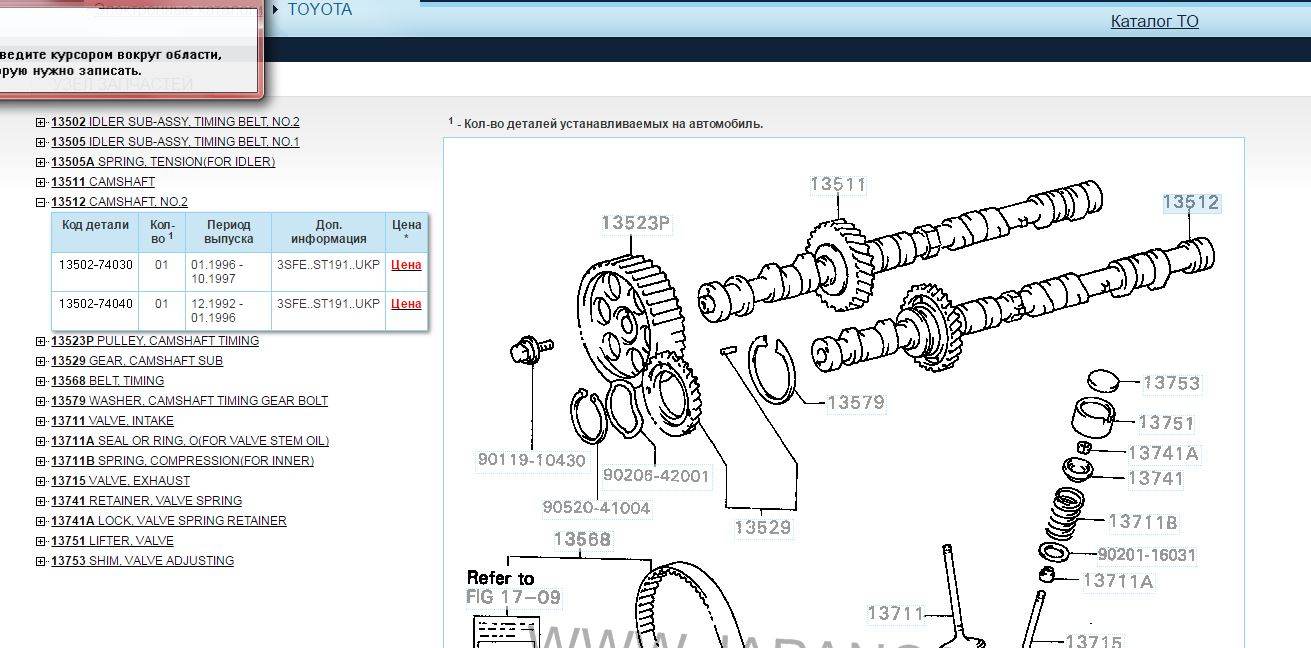The image size is (1311, 648).
Task: Expand the 13502 Idler Sub-Assy No.2 node
Action: [x=41, y=122]
